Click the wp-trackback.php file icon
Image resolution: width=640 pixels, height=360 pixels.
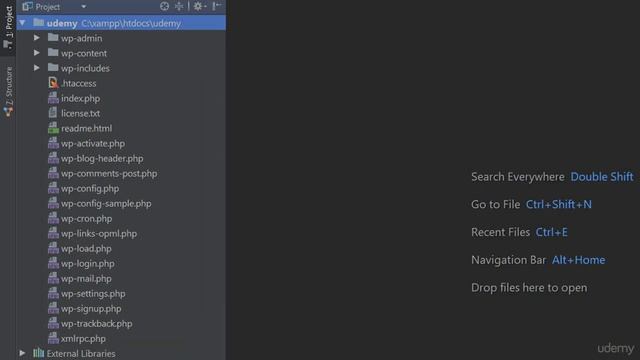coord(53,324)
